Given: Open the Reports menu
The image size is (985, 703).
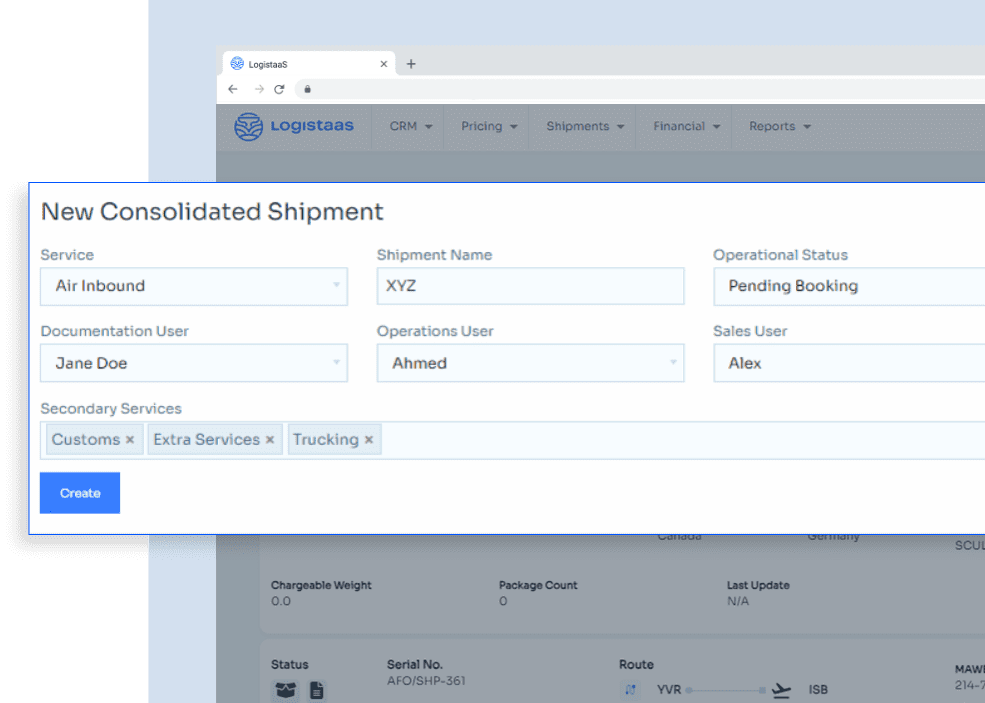Looking at the screenshot, I should 780,126.
